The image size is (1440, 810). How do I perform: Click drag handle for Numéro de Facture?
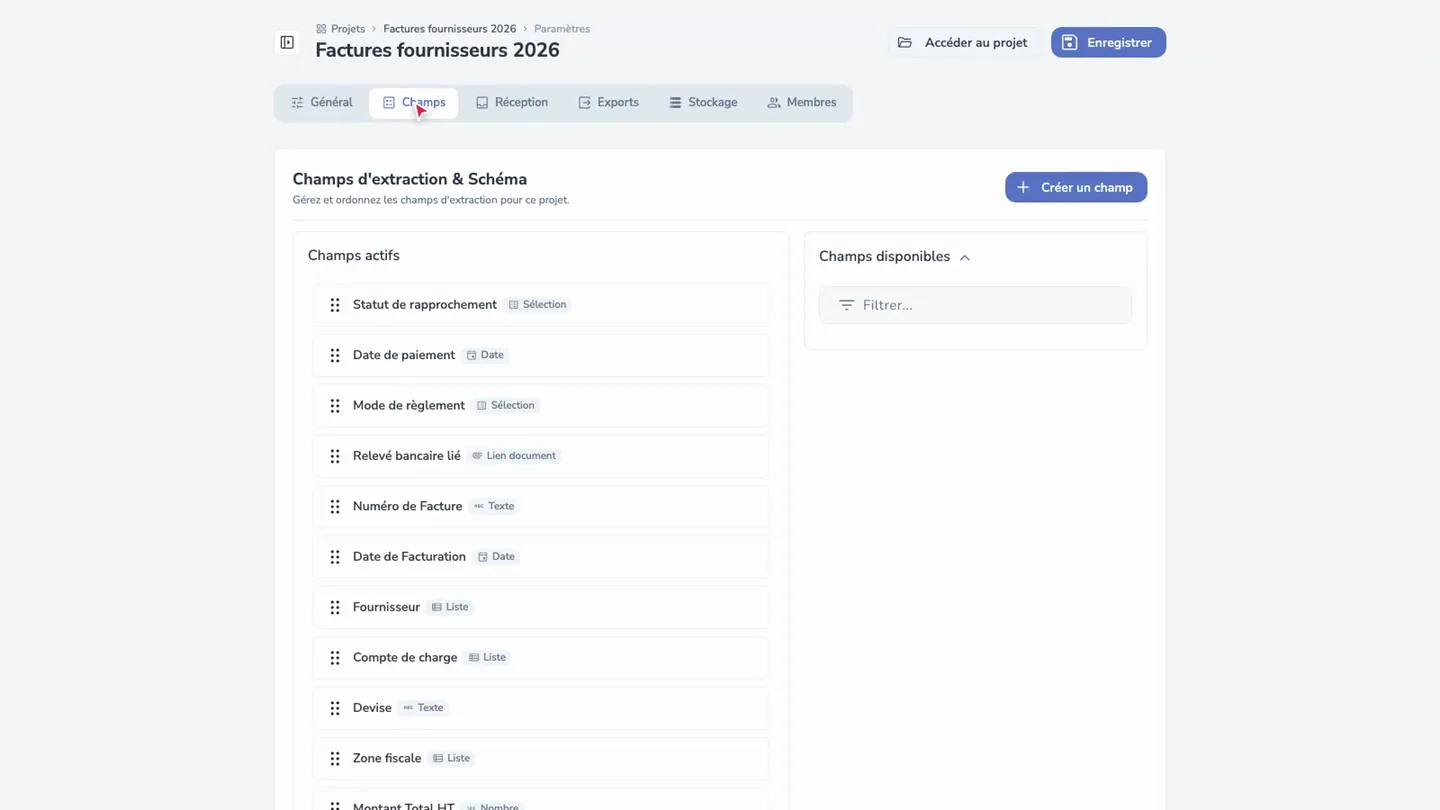point(335,507)
